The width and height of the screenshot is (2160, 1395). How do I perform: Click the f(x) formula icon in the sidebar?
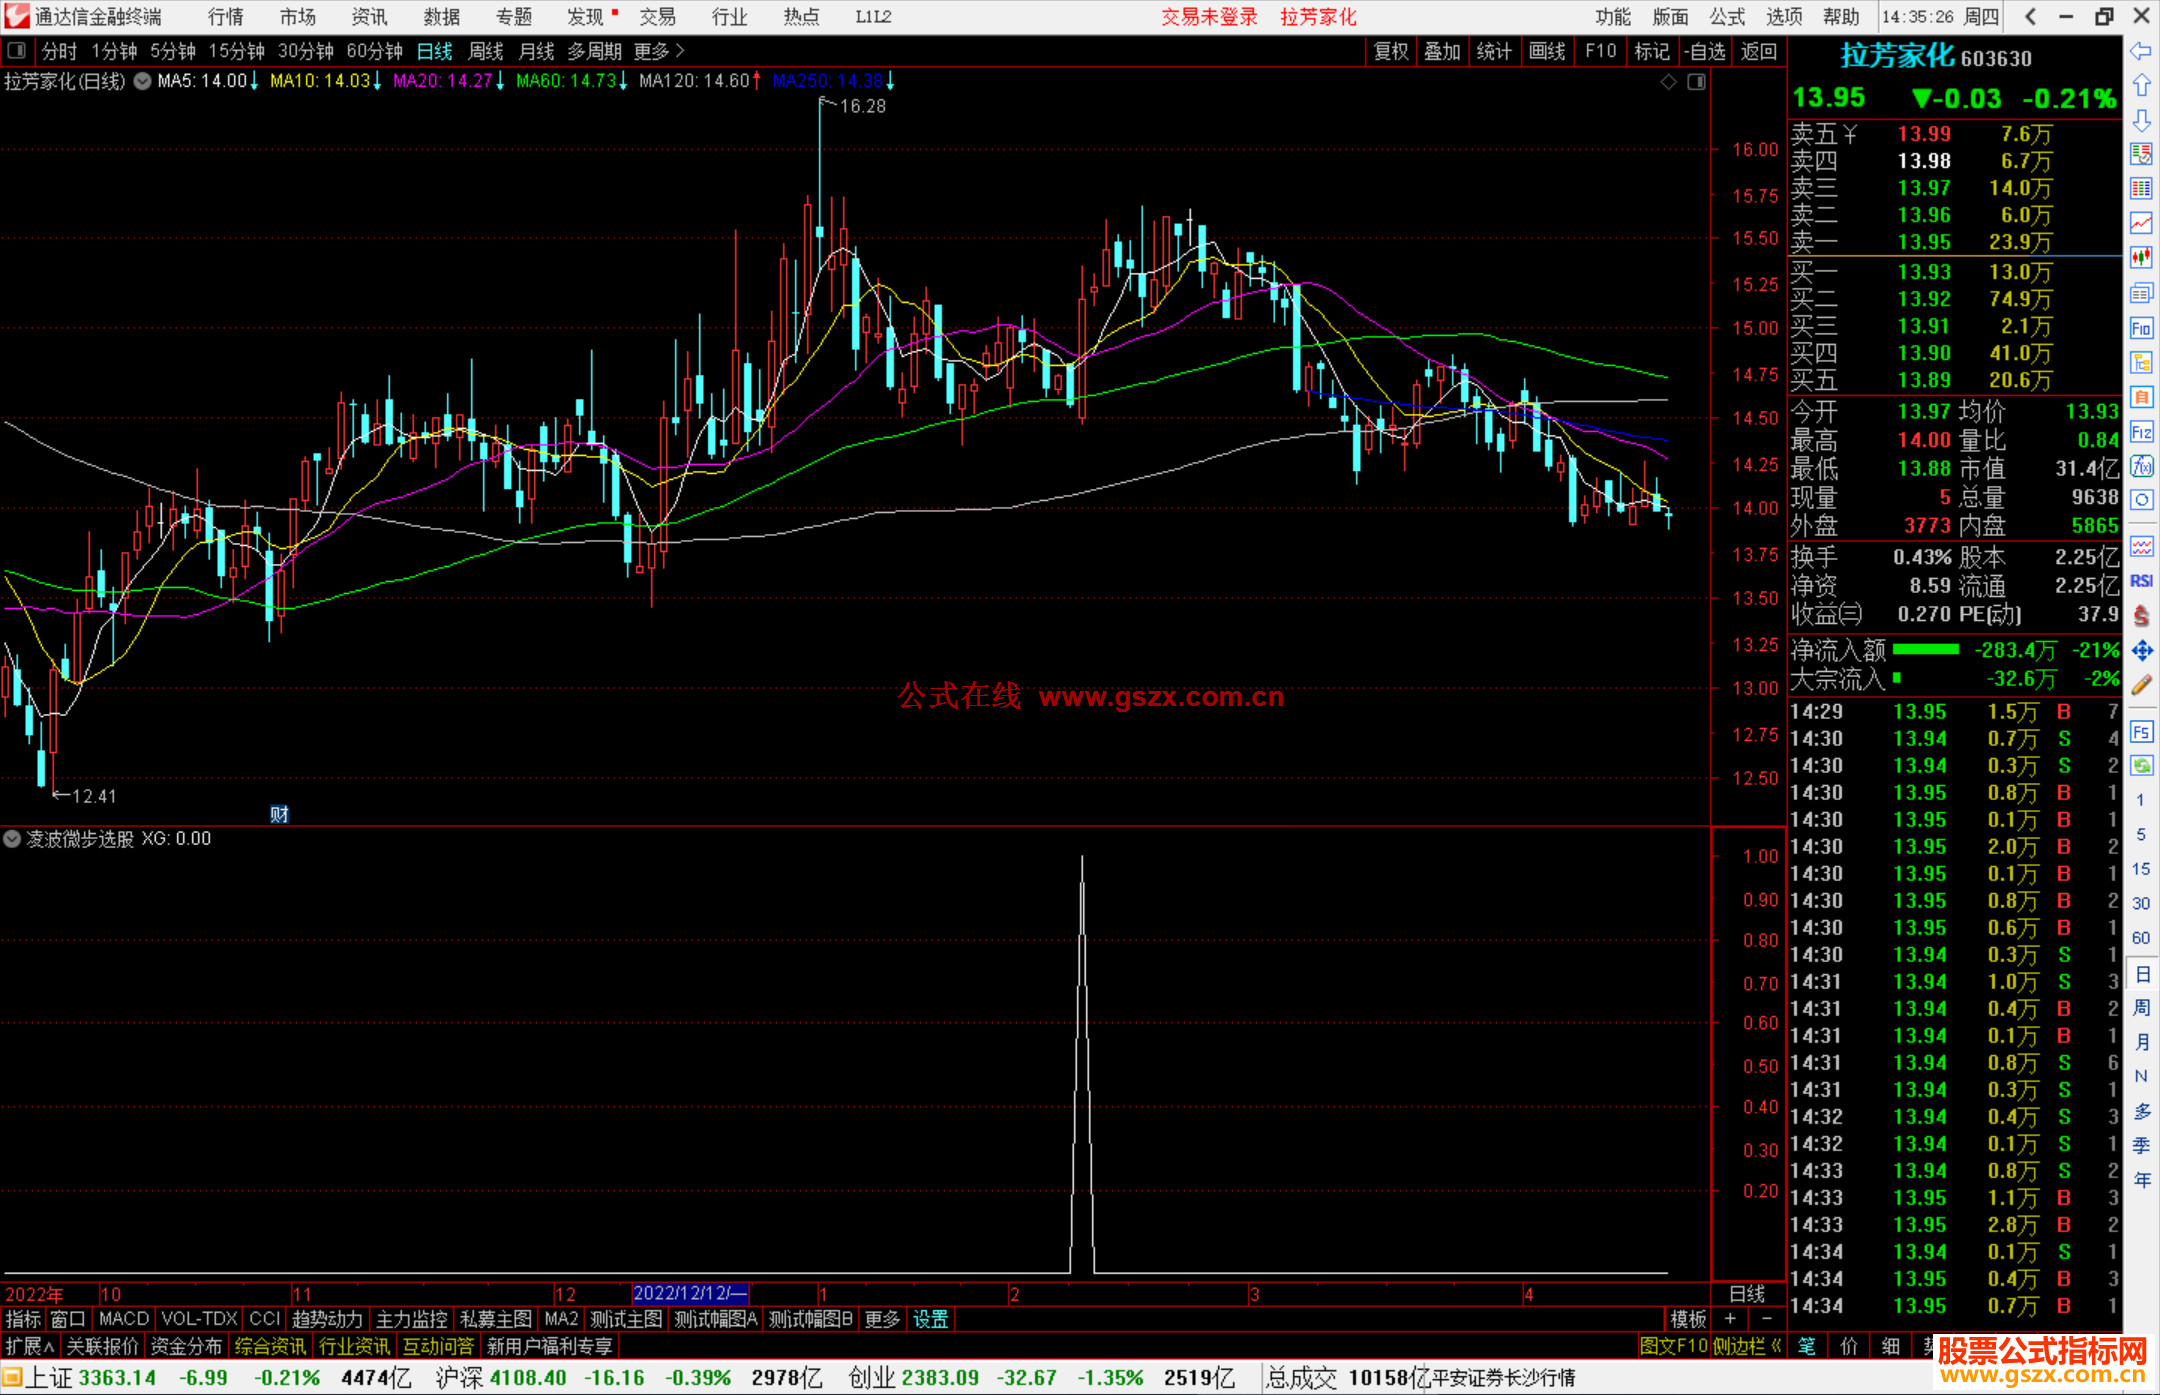[x=2141, y=466]
